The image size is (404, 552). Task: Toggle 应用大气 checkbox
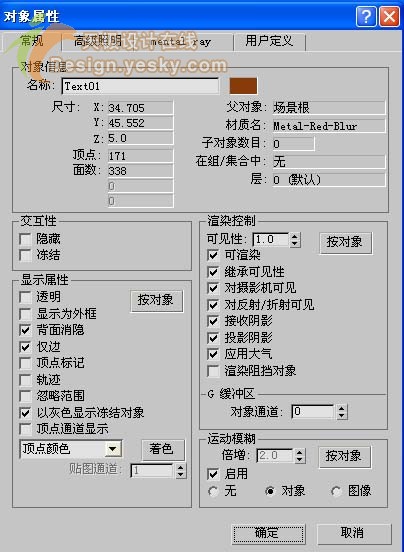pyautogui.click(x=213, y=355)
